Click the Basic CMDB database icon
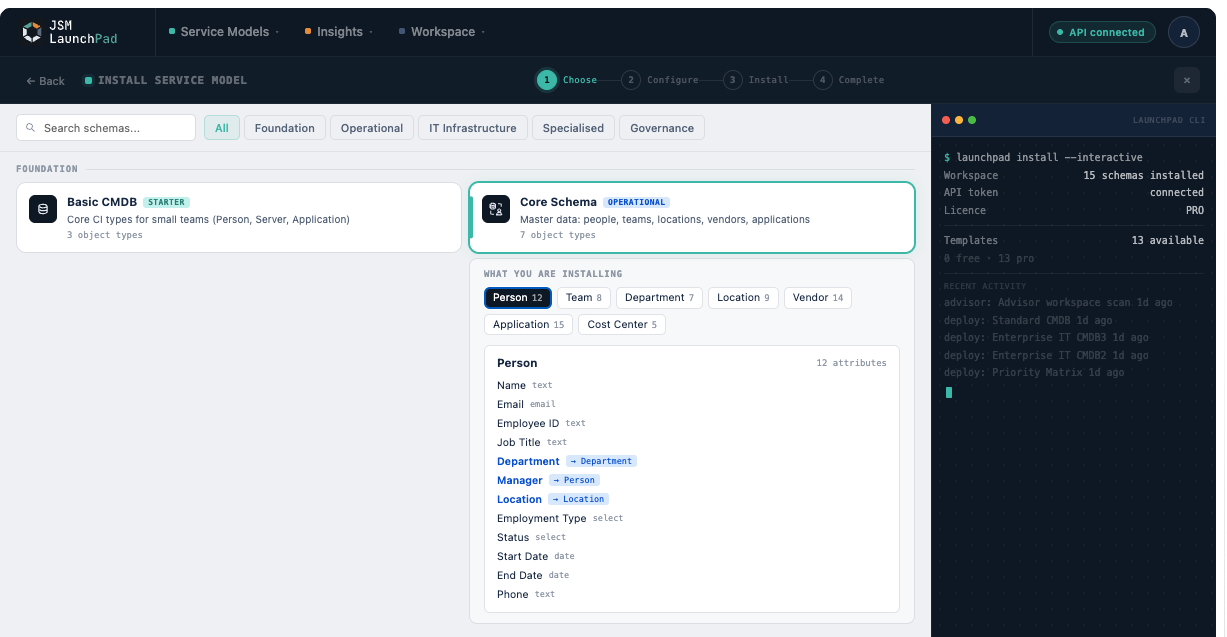Screen dimensions: 1227x637 (x=42, y=208)
